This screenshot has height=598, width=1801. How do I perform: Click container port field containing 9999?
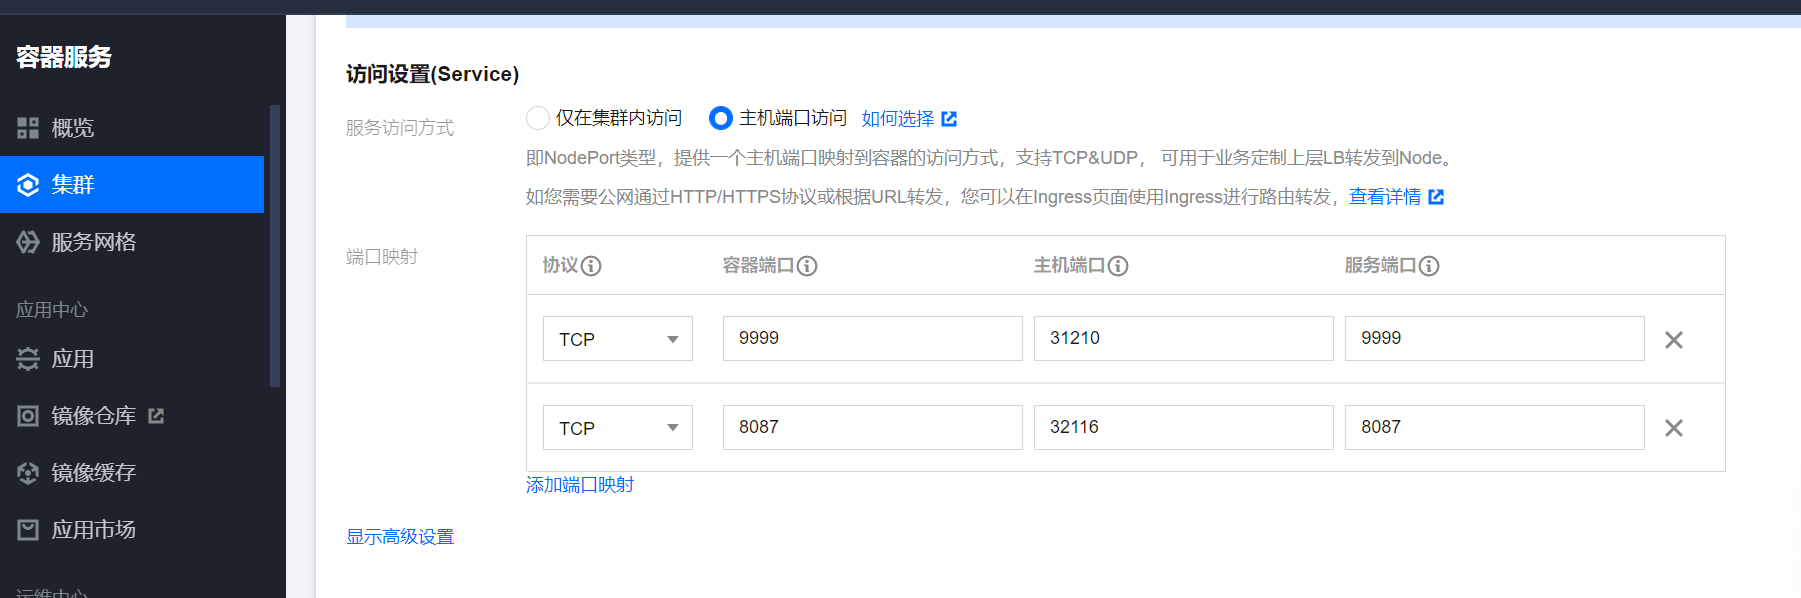coord(873,339)
